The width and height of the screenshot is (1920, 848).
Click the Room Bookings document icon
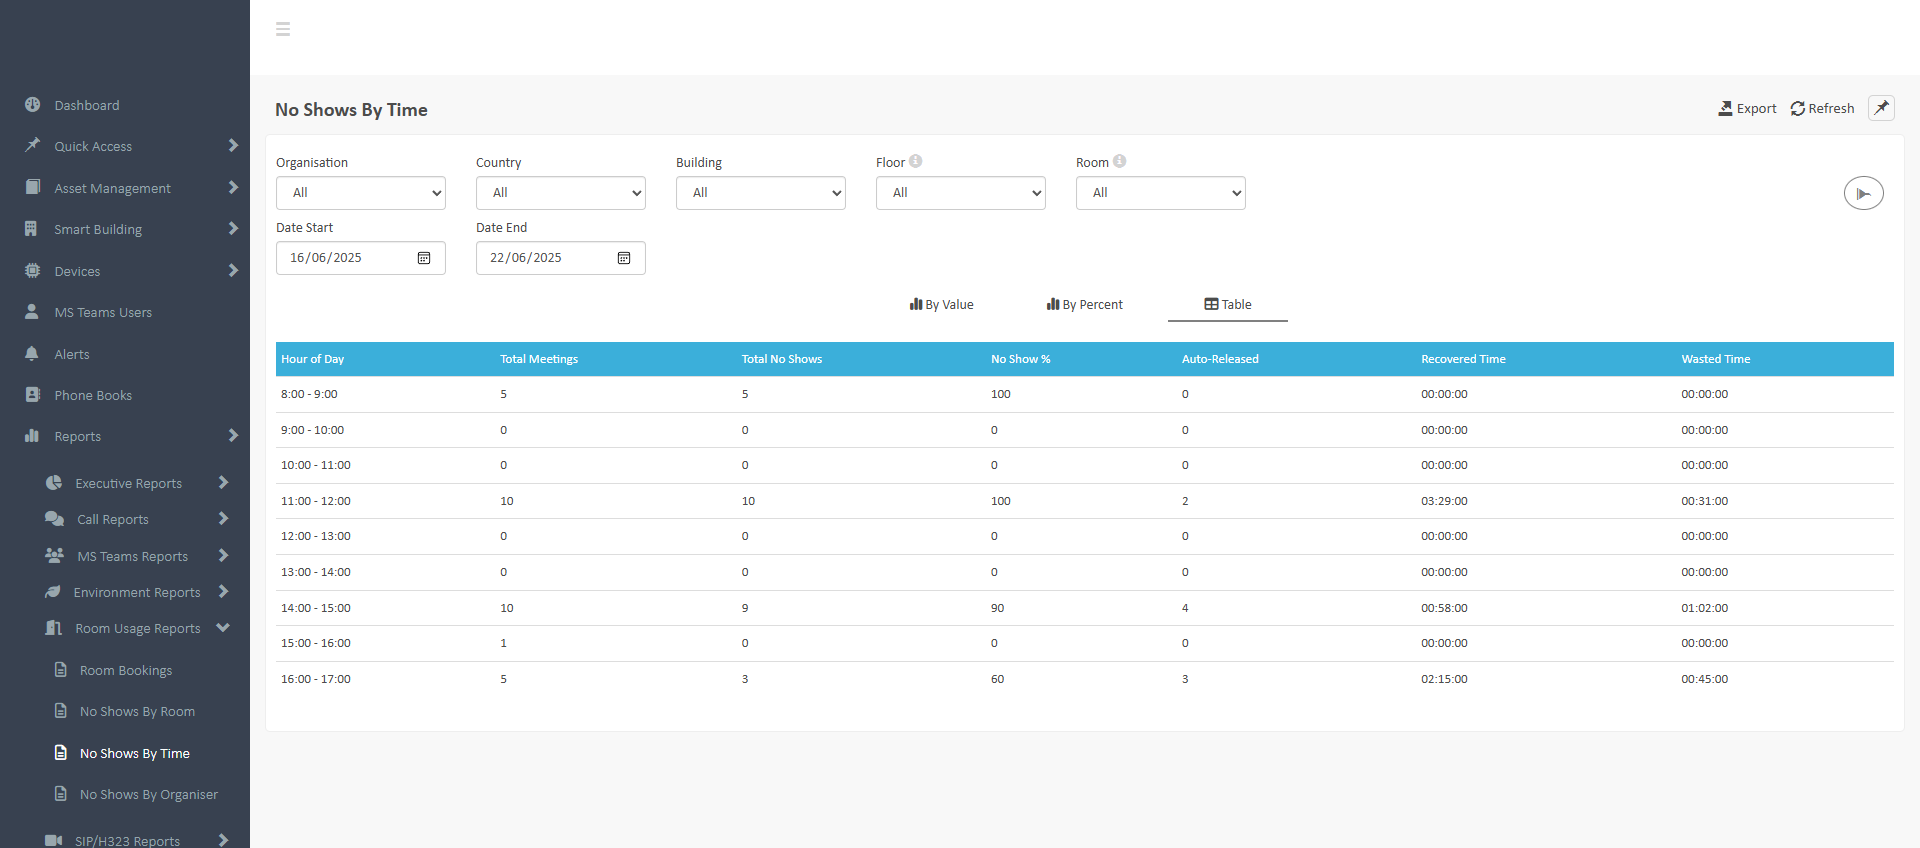pyautogui.click(x=61, y=670)
